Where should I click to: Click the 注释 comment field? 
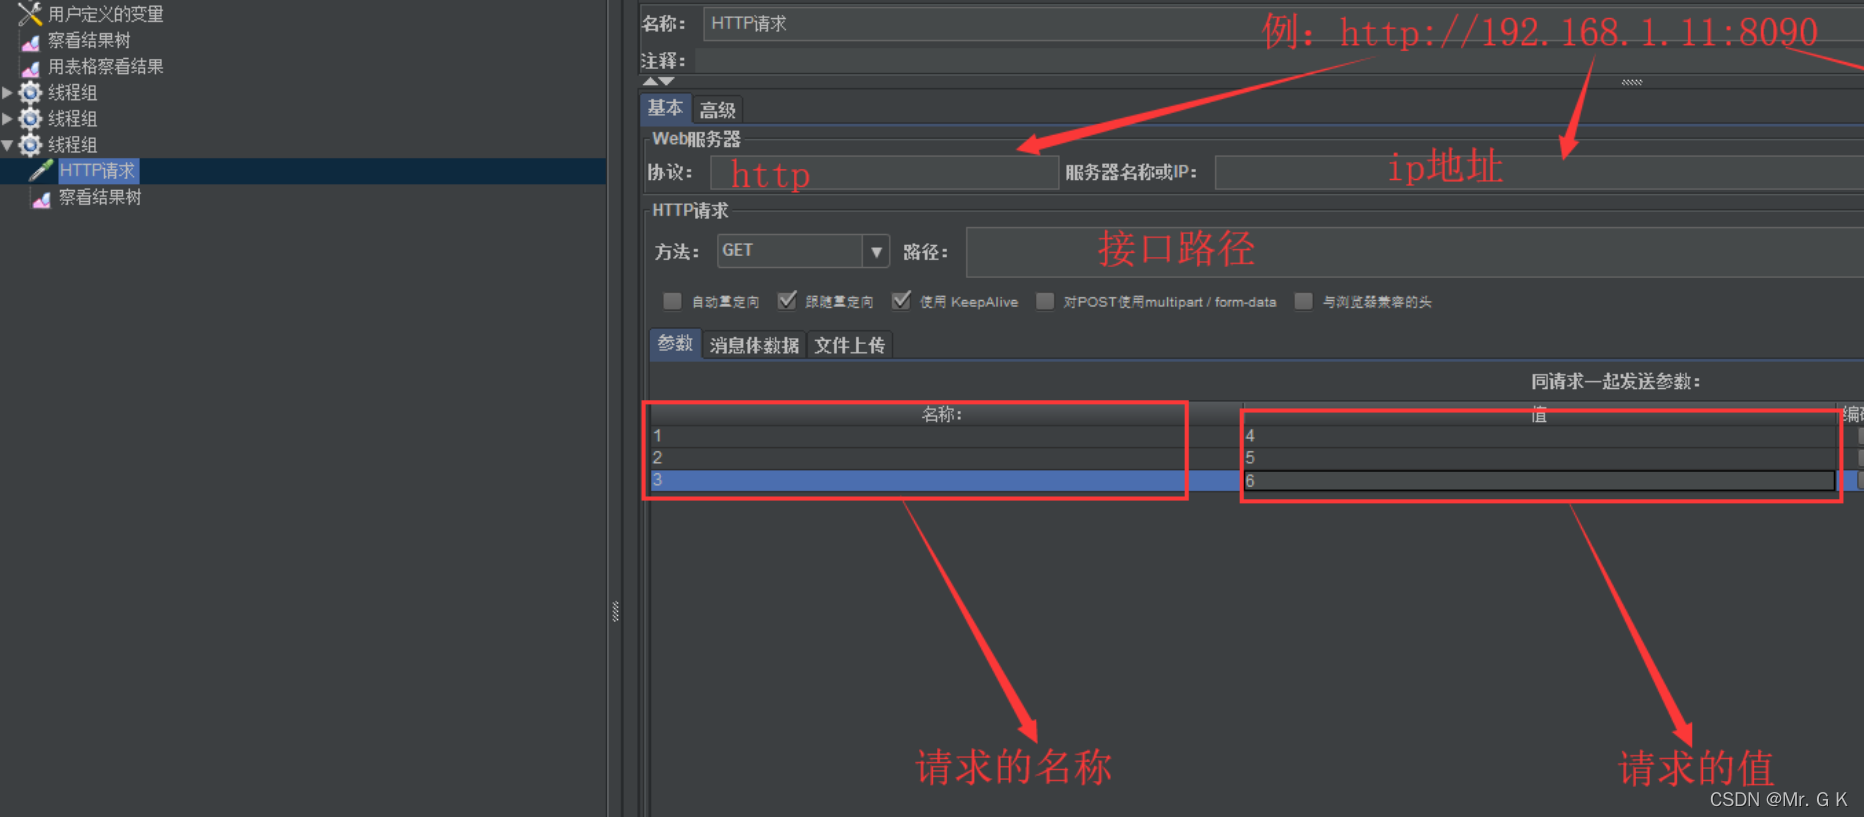point(1279,61)
